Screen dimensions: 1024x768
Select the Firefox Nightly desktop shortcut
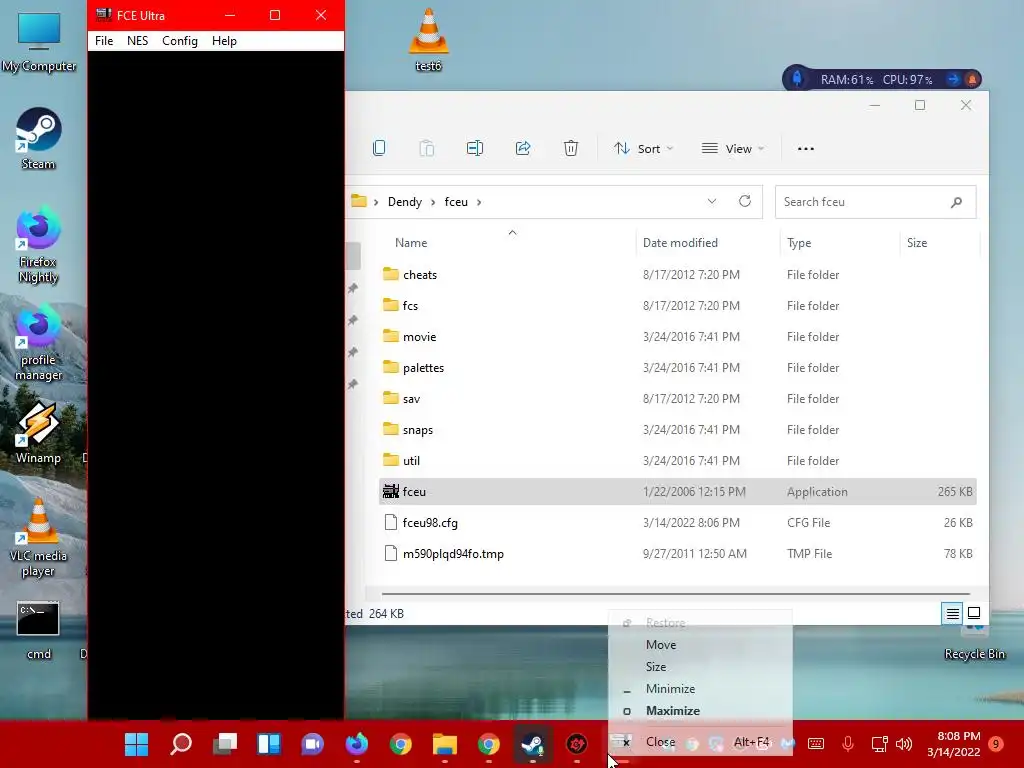[x=38, y=245]
